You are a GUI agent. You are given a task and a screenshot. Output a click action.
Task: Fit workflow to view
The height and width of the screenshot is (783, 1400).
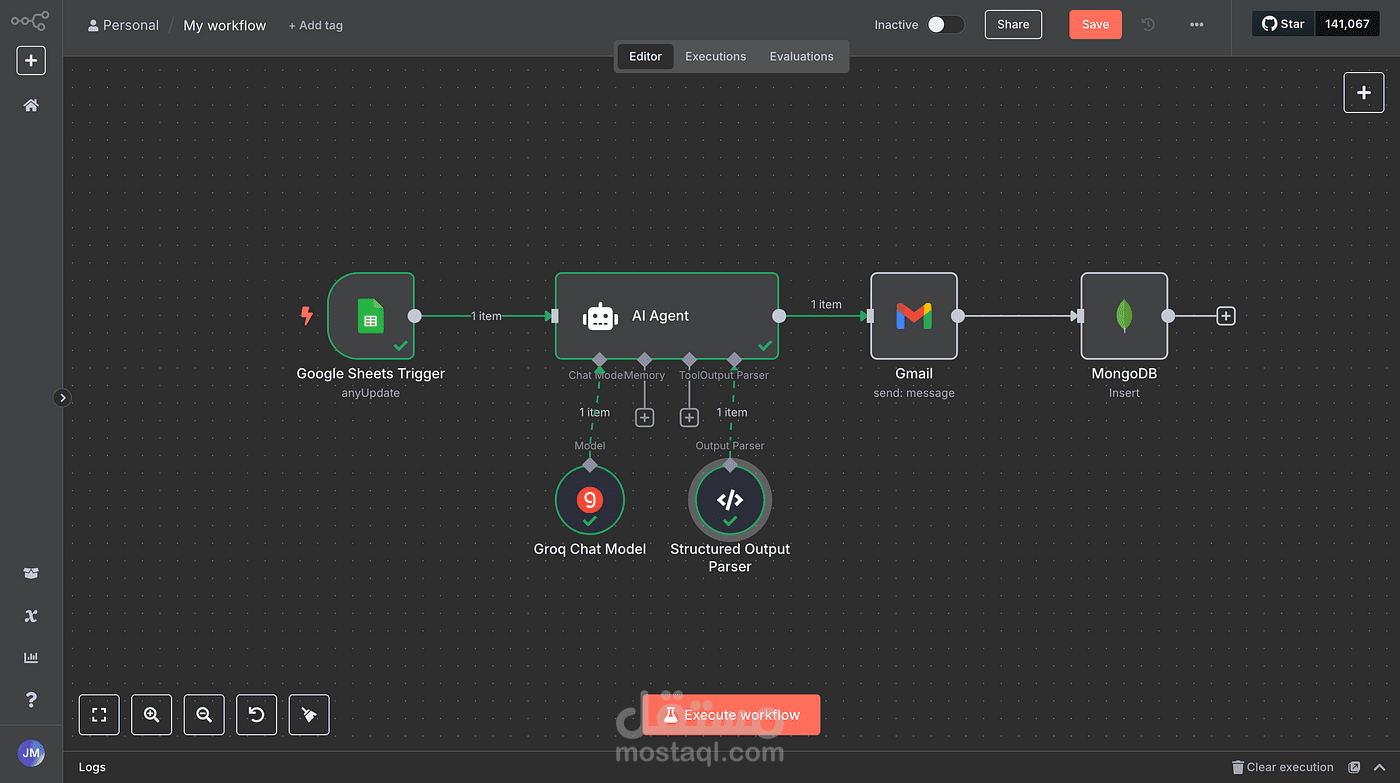99,715
